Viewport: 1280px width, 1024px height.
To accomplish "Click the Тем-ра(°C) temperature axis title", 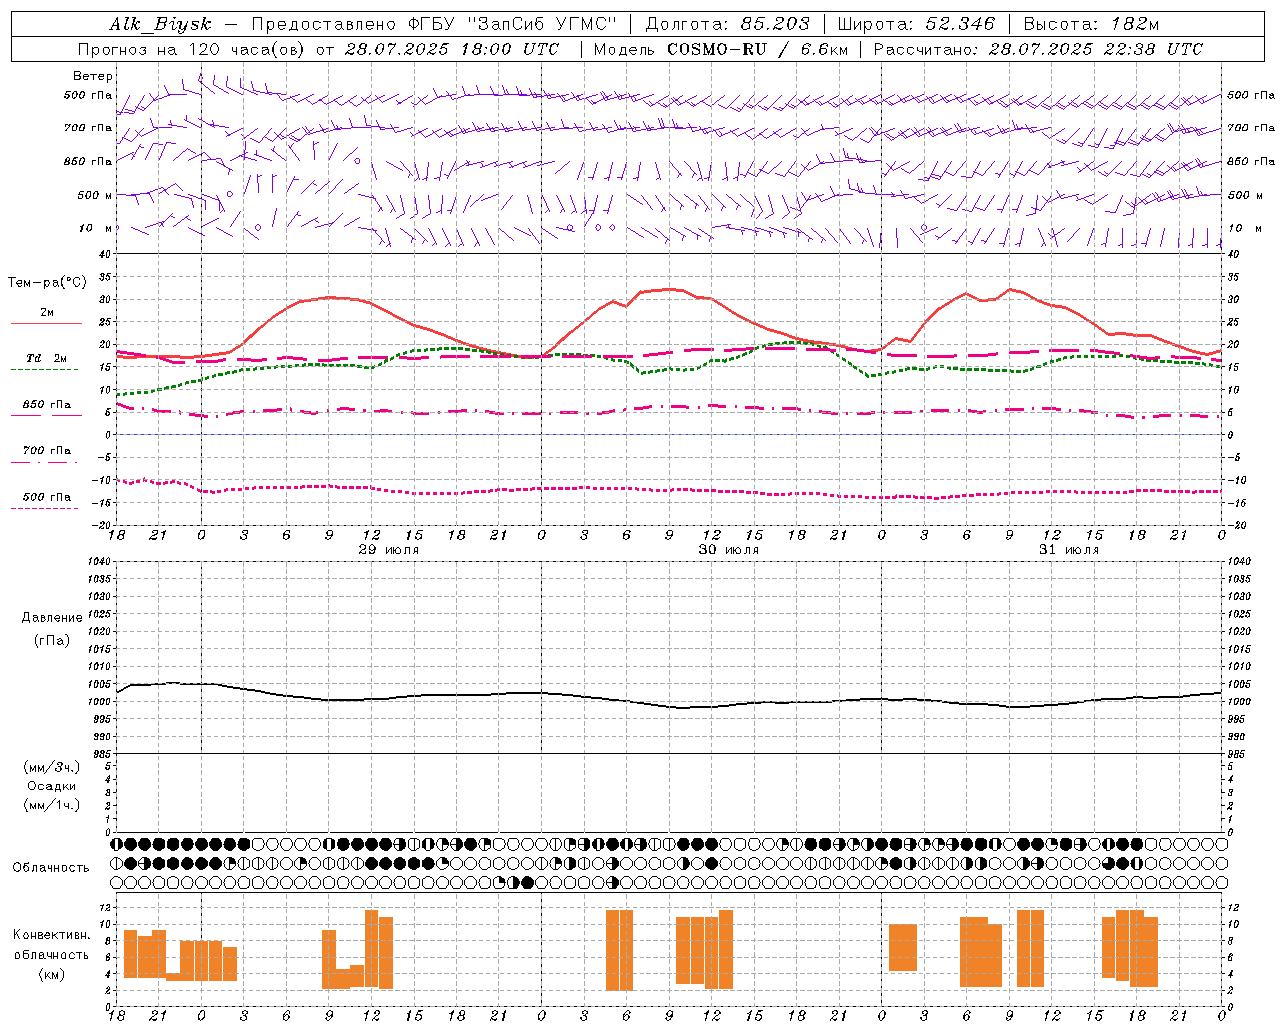I will pyautogui.click(x=47, y=283).
